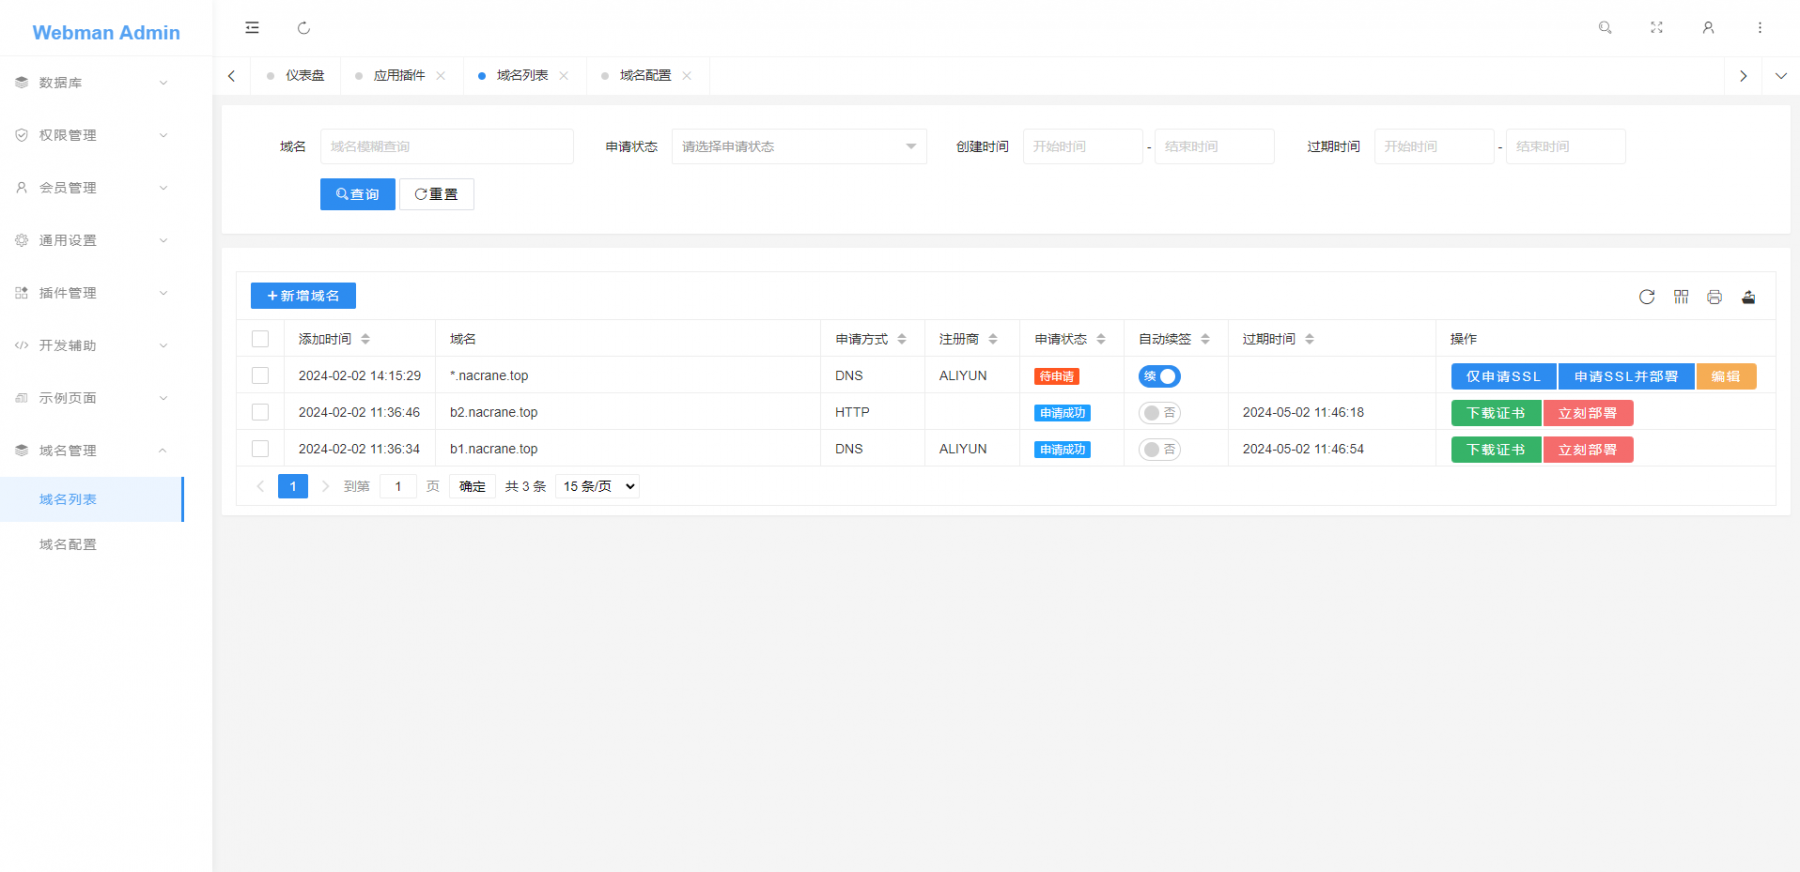This screenshot has height=872, width=1800.
Task: Click the tabs right arrow
Action: point(1743,76)
